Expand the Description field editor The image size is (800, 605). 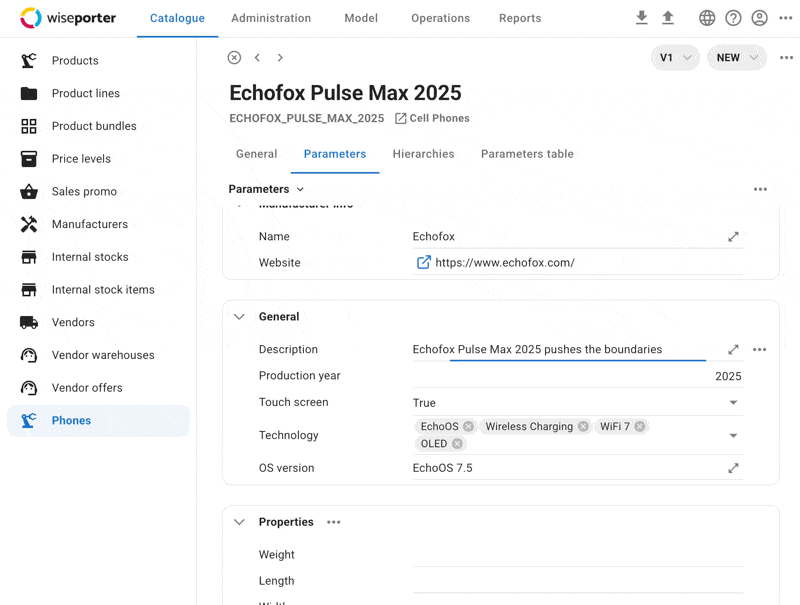(x=733, y=349)
